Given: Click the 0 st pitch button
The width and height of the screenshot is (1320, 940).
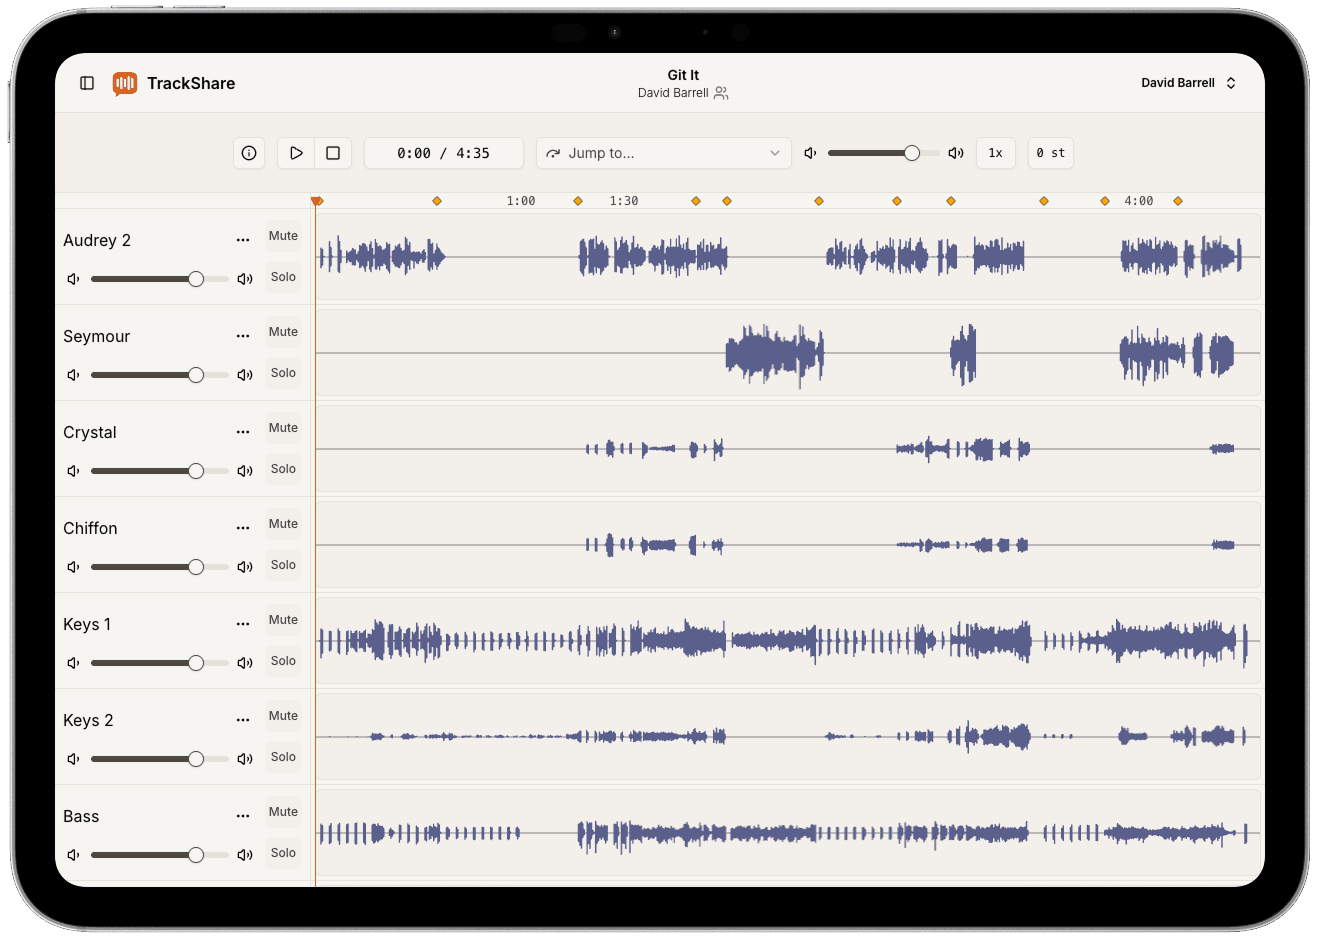Looking at the screenshot, I should pos(1050,152).
